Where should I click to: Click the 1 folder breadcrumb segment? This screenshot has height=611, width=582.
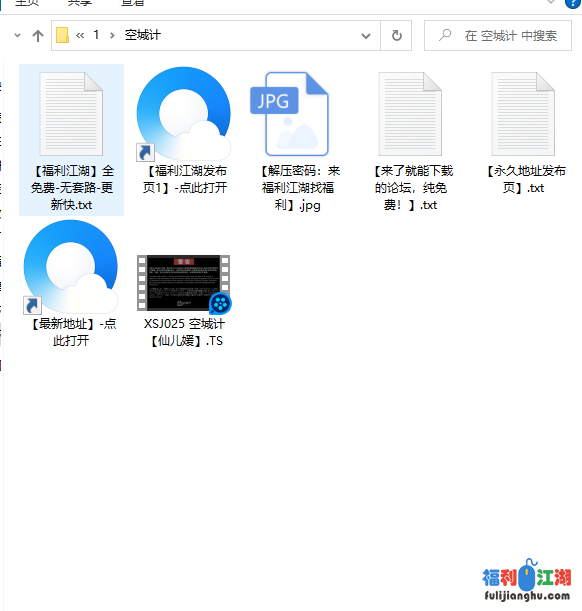96,35
